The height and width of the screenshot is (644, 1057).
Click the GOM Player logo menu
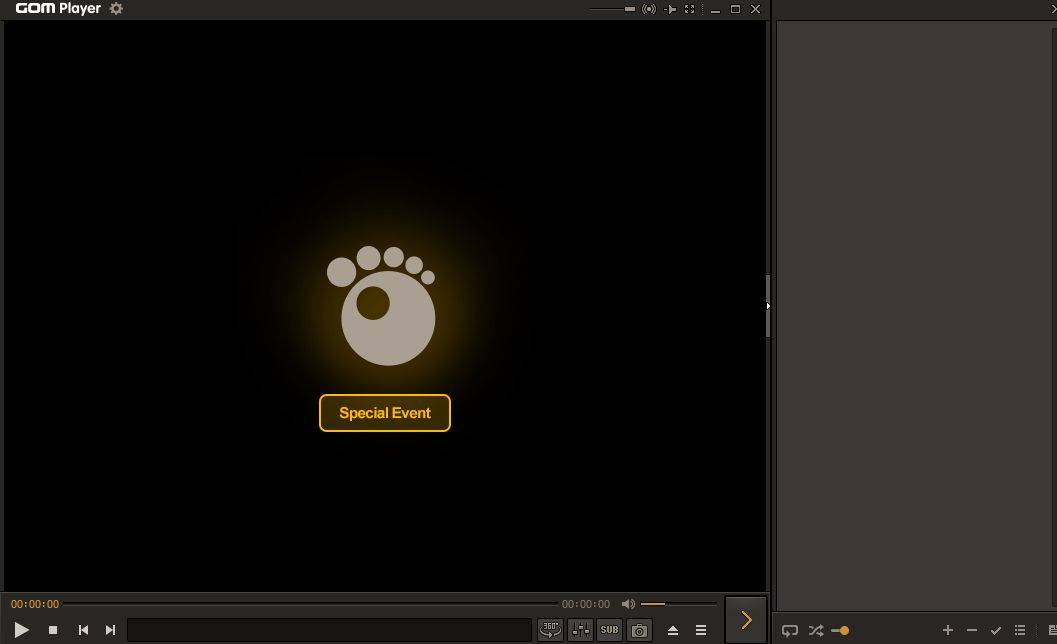[58, 9]
